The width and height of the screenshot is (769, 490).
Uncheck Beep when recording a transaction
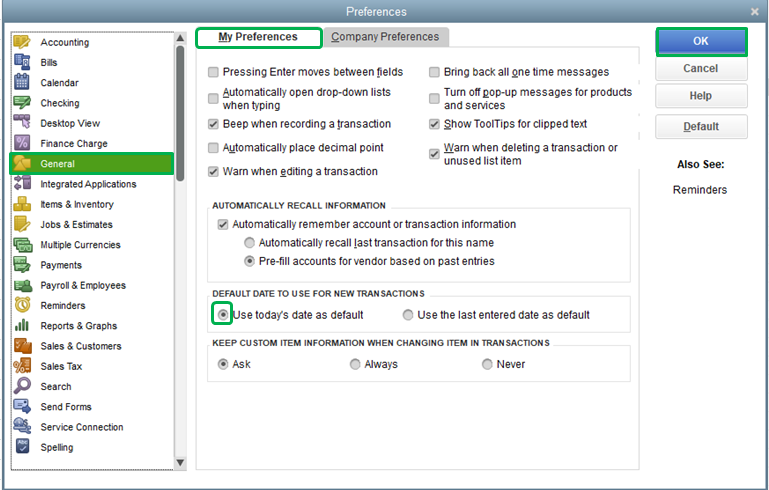(213, 124)
